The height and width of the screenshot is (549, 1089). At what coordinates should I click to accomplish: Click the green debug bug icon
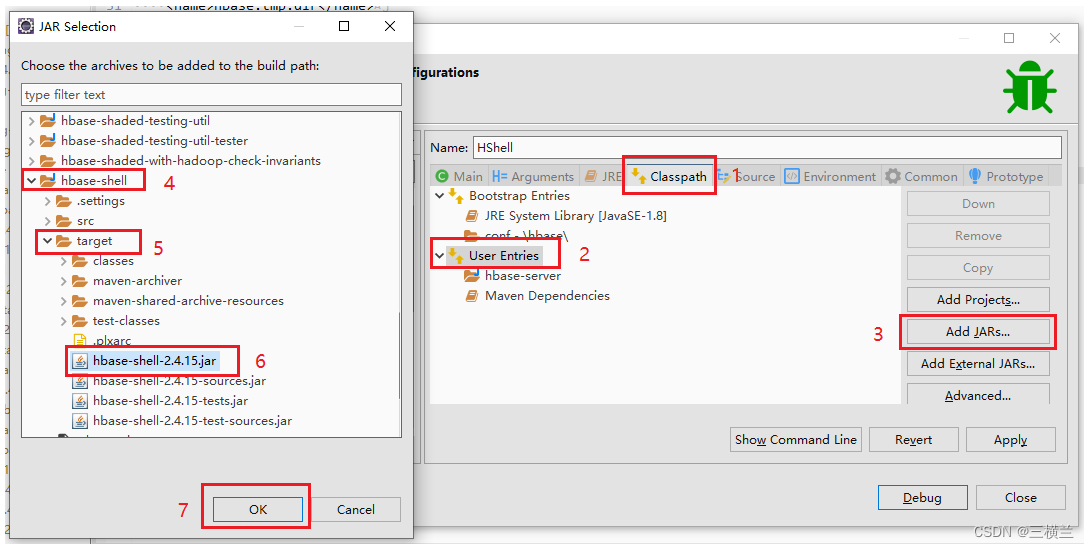(x=1030, y=88)
